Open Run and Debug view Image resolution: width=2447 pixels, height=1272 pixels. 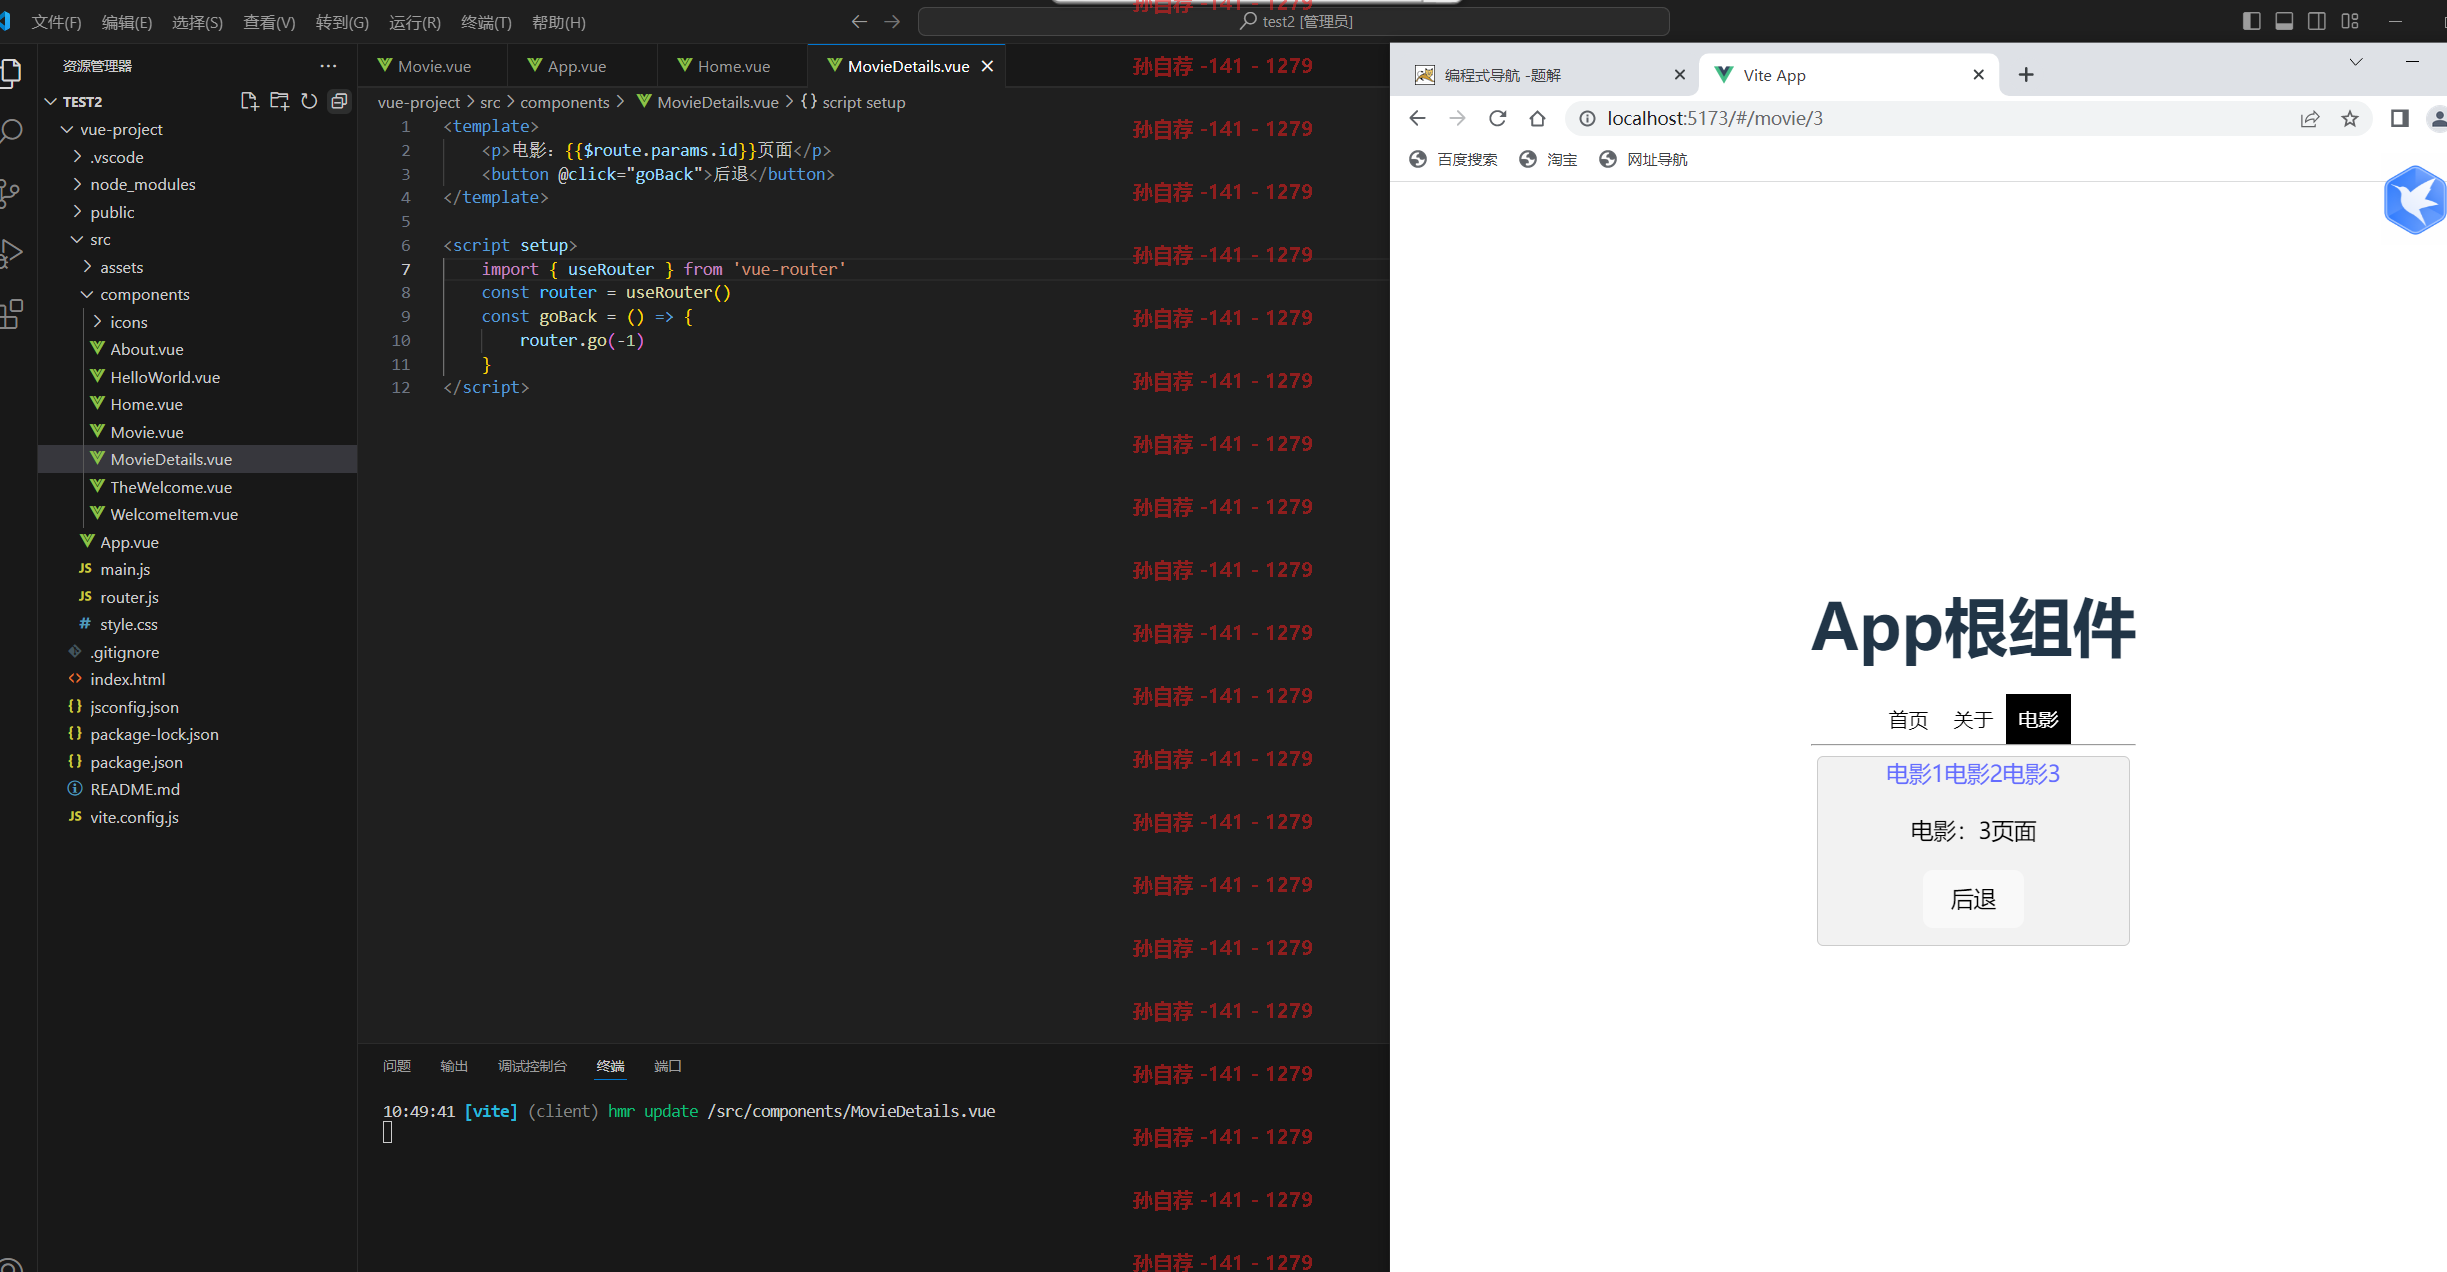(11, 253)
